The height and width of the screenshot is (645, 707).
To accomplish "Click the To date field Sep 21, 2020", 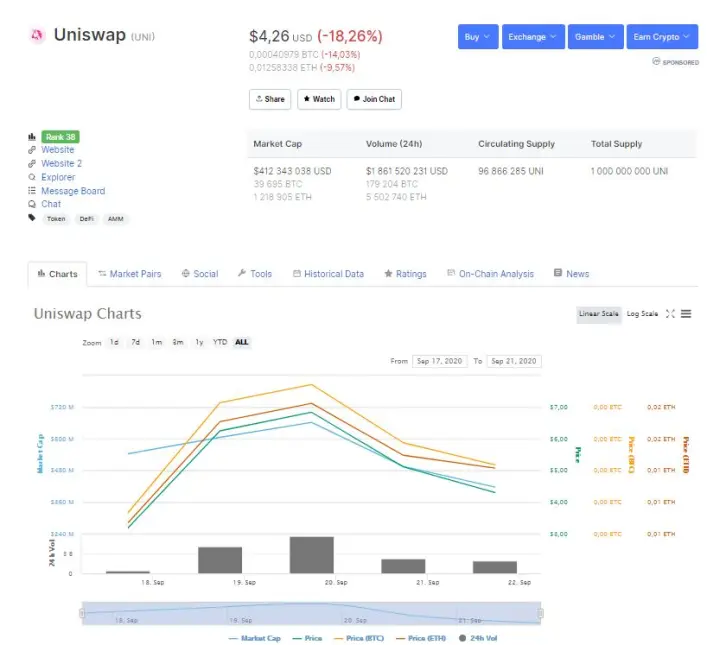I will click(x=514, y=361).
